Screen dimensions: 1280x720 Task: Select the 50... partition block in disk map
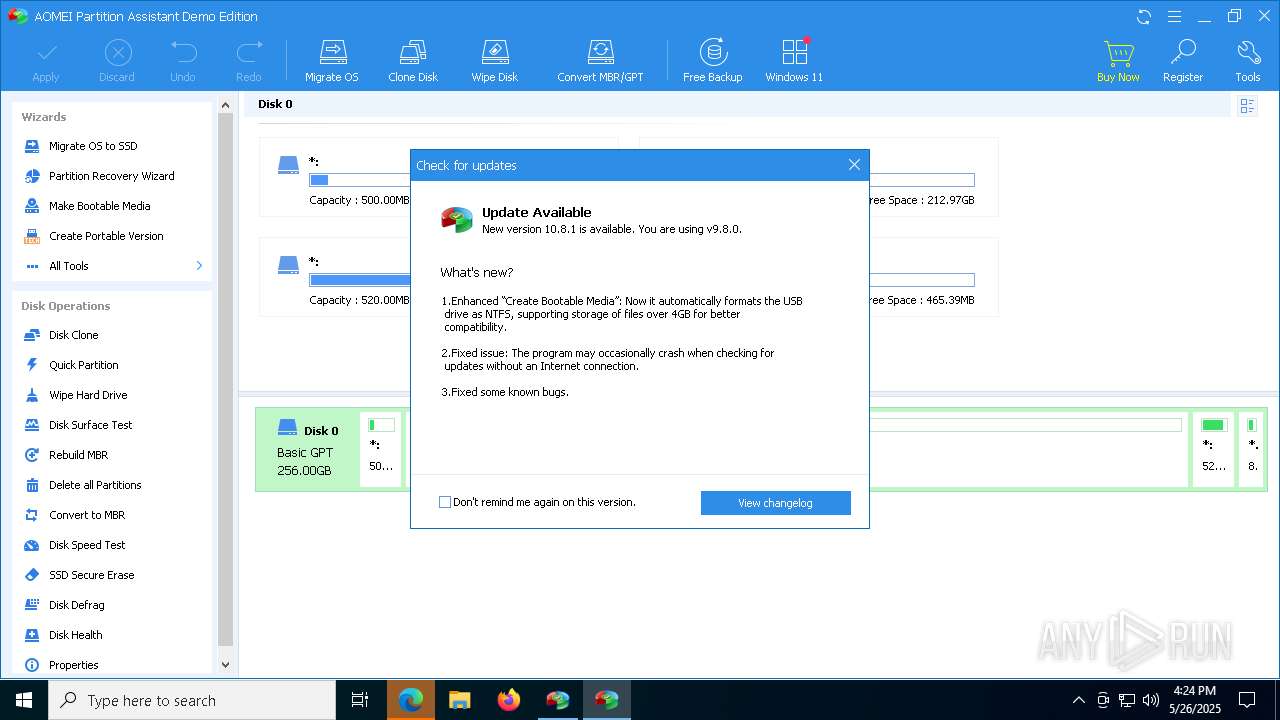point(381,450)
